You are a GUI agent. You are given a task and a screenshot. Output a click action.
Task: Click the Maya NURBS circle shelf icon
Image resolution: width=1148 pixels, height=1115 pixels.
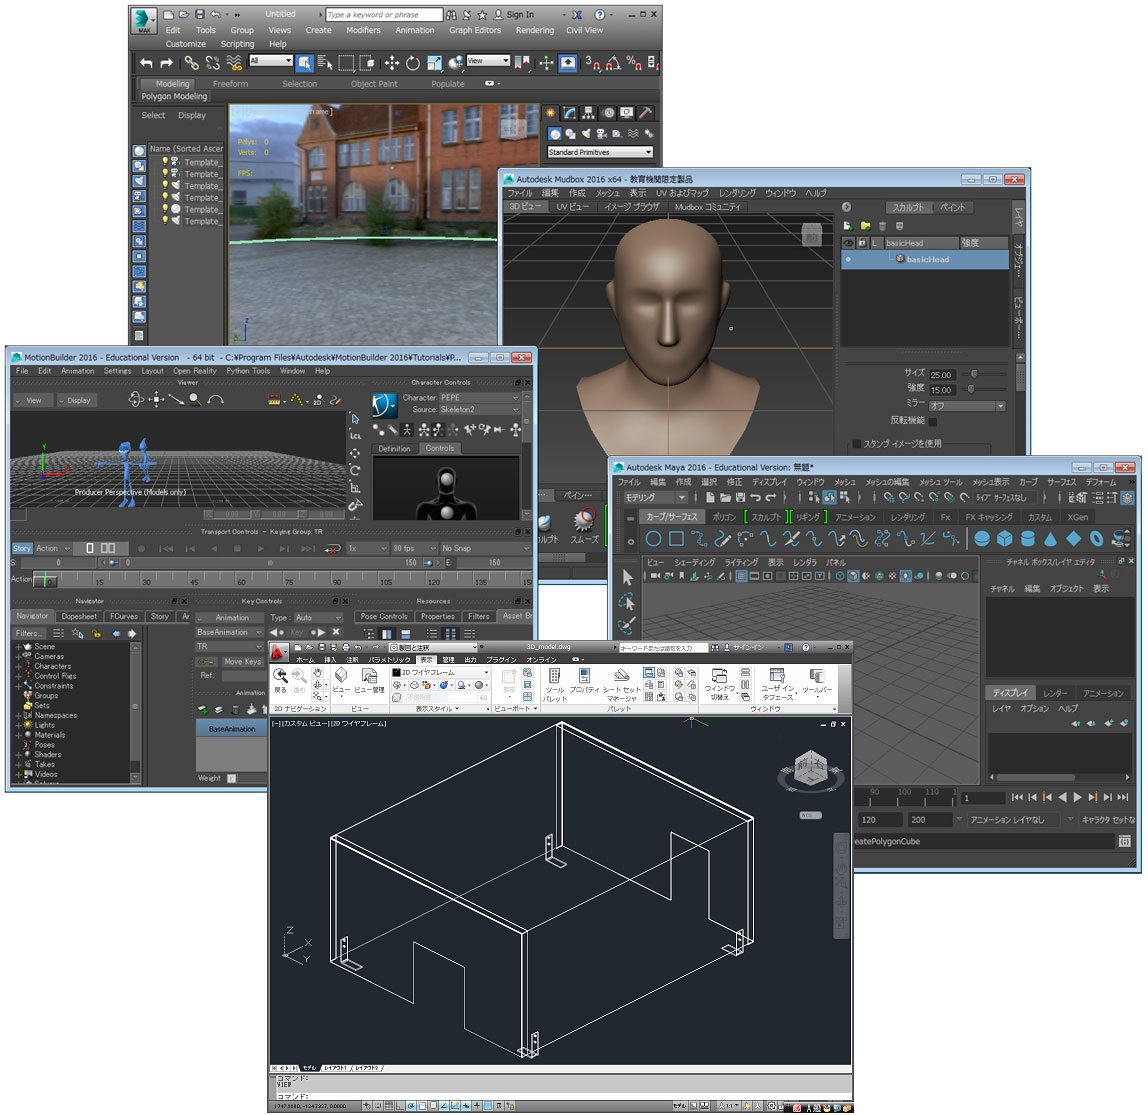[653, 540]
